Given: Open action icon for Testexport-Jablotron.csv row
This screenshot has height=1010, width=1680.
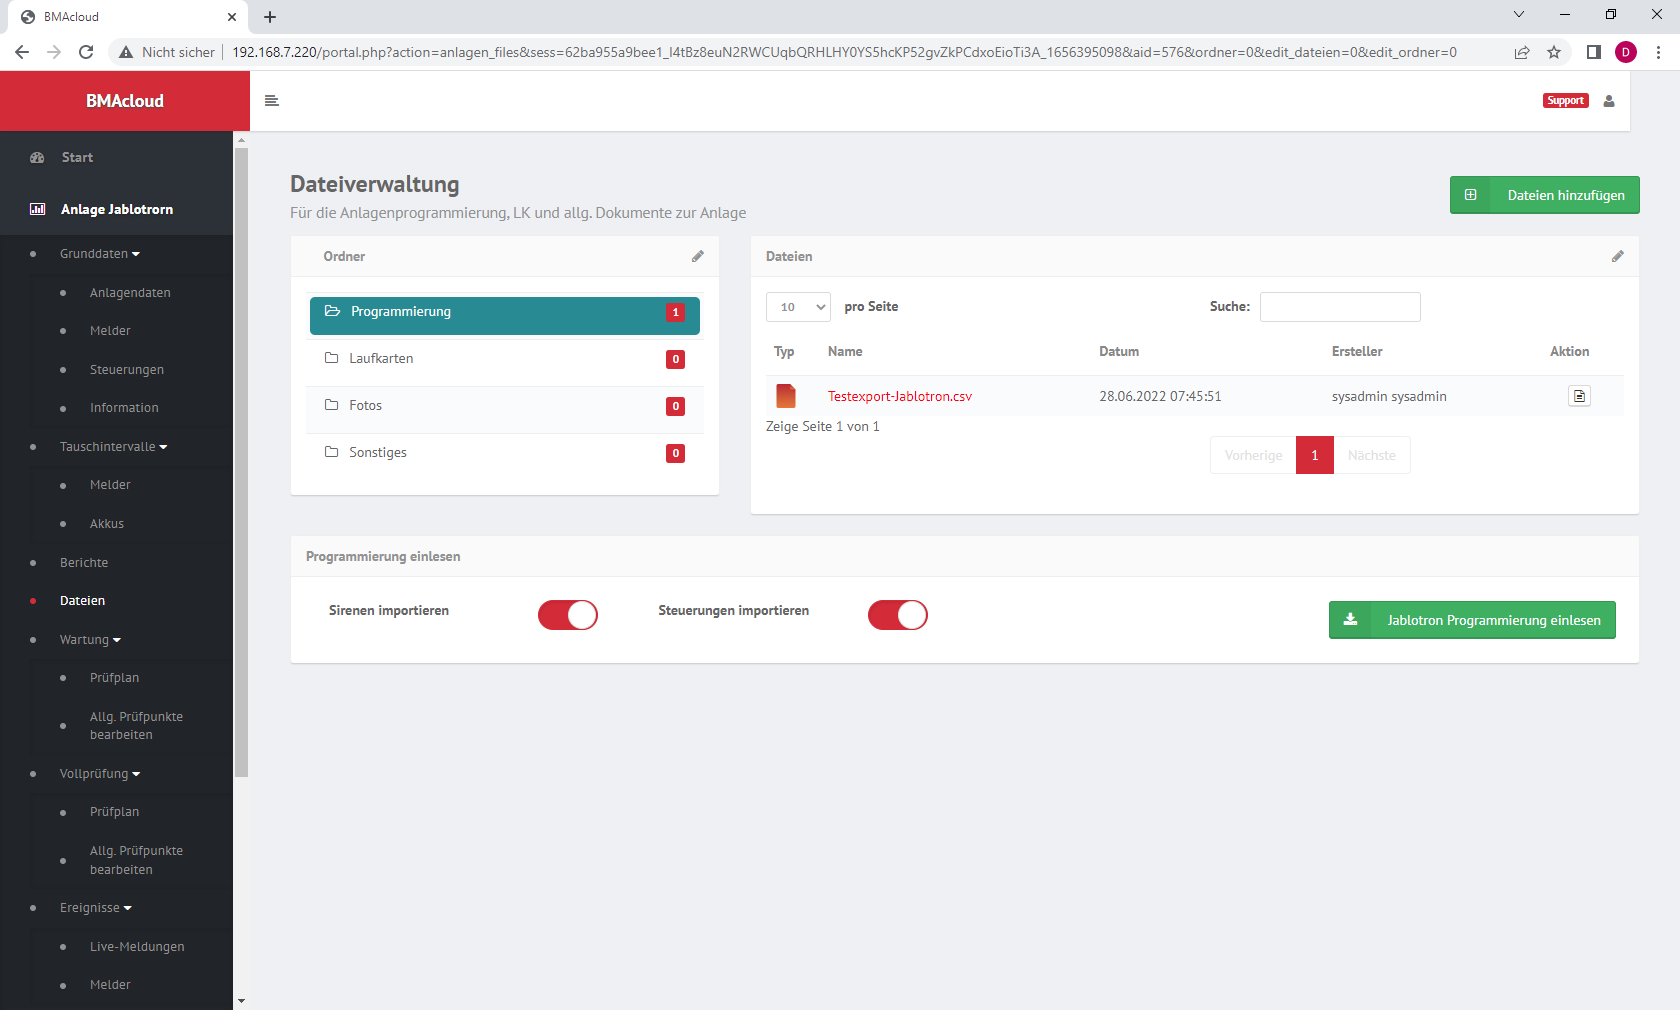Looking at the screenshot, I should pos(1579,396).
